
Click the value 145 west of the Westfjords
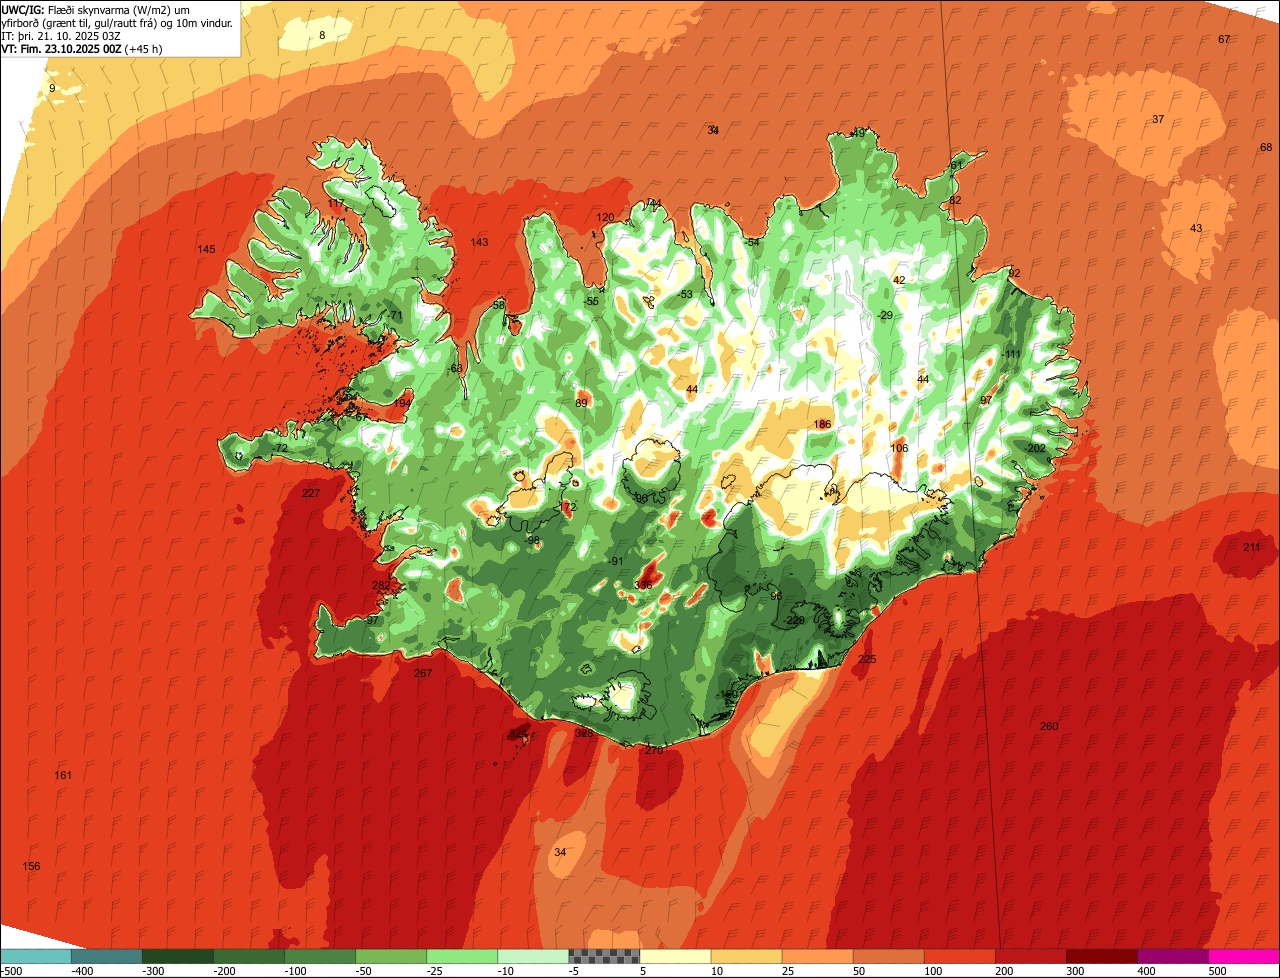click(x=206, y=250)
